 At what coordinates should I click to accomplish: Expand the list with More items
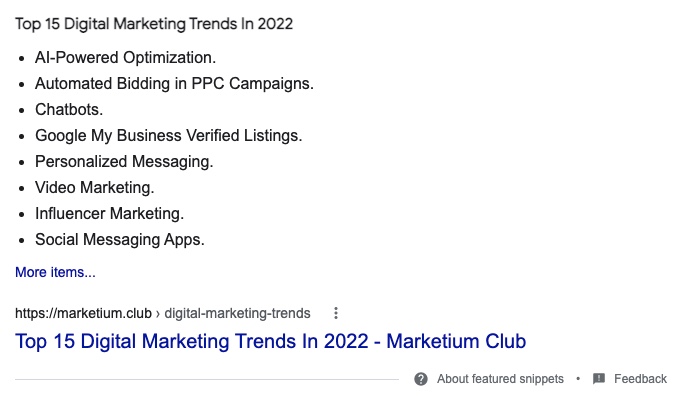point(55,272)
